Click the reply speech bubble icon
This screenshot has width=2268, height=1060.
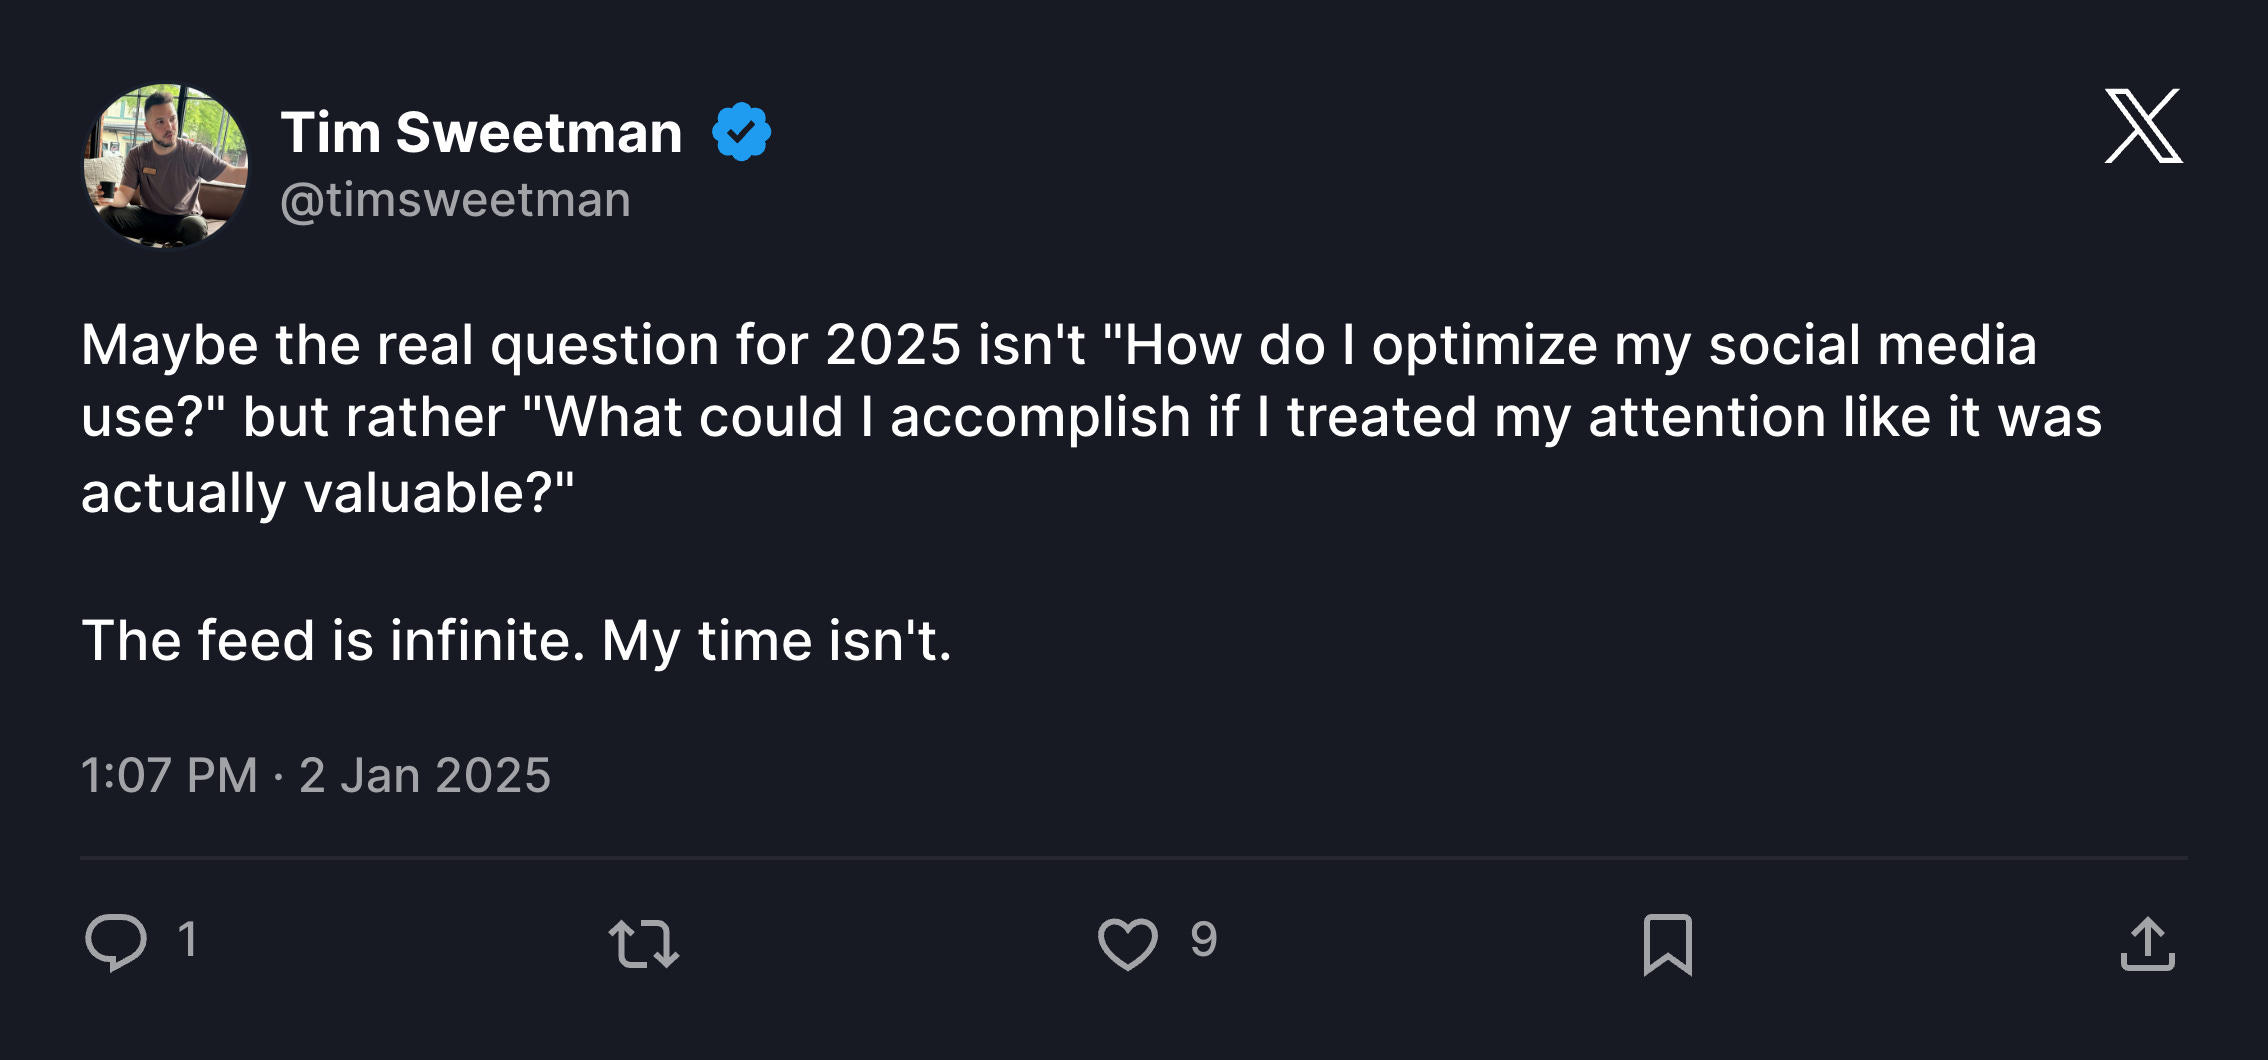[116, 942]
